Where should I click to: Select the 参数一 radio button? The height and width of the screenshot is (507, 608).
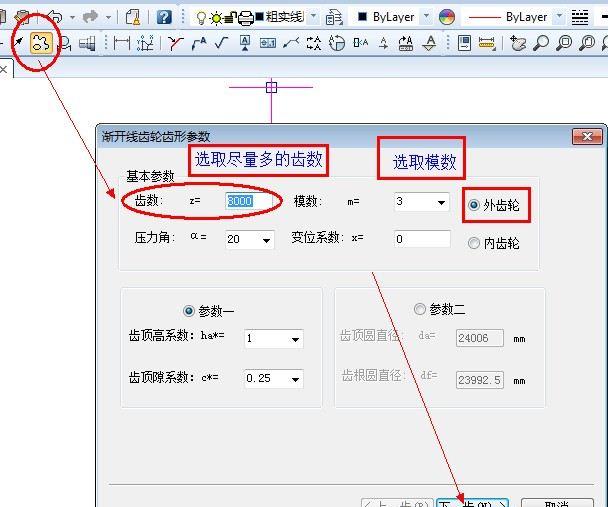tap(189, 311)
